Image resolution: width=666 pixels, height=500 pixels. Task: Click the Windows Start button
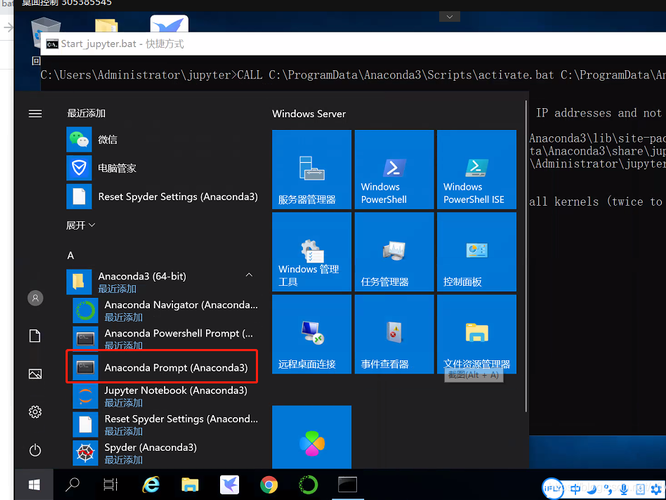coord(34,485)
